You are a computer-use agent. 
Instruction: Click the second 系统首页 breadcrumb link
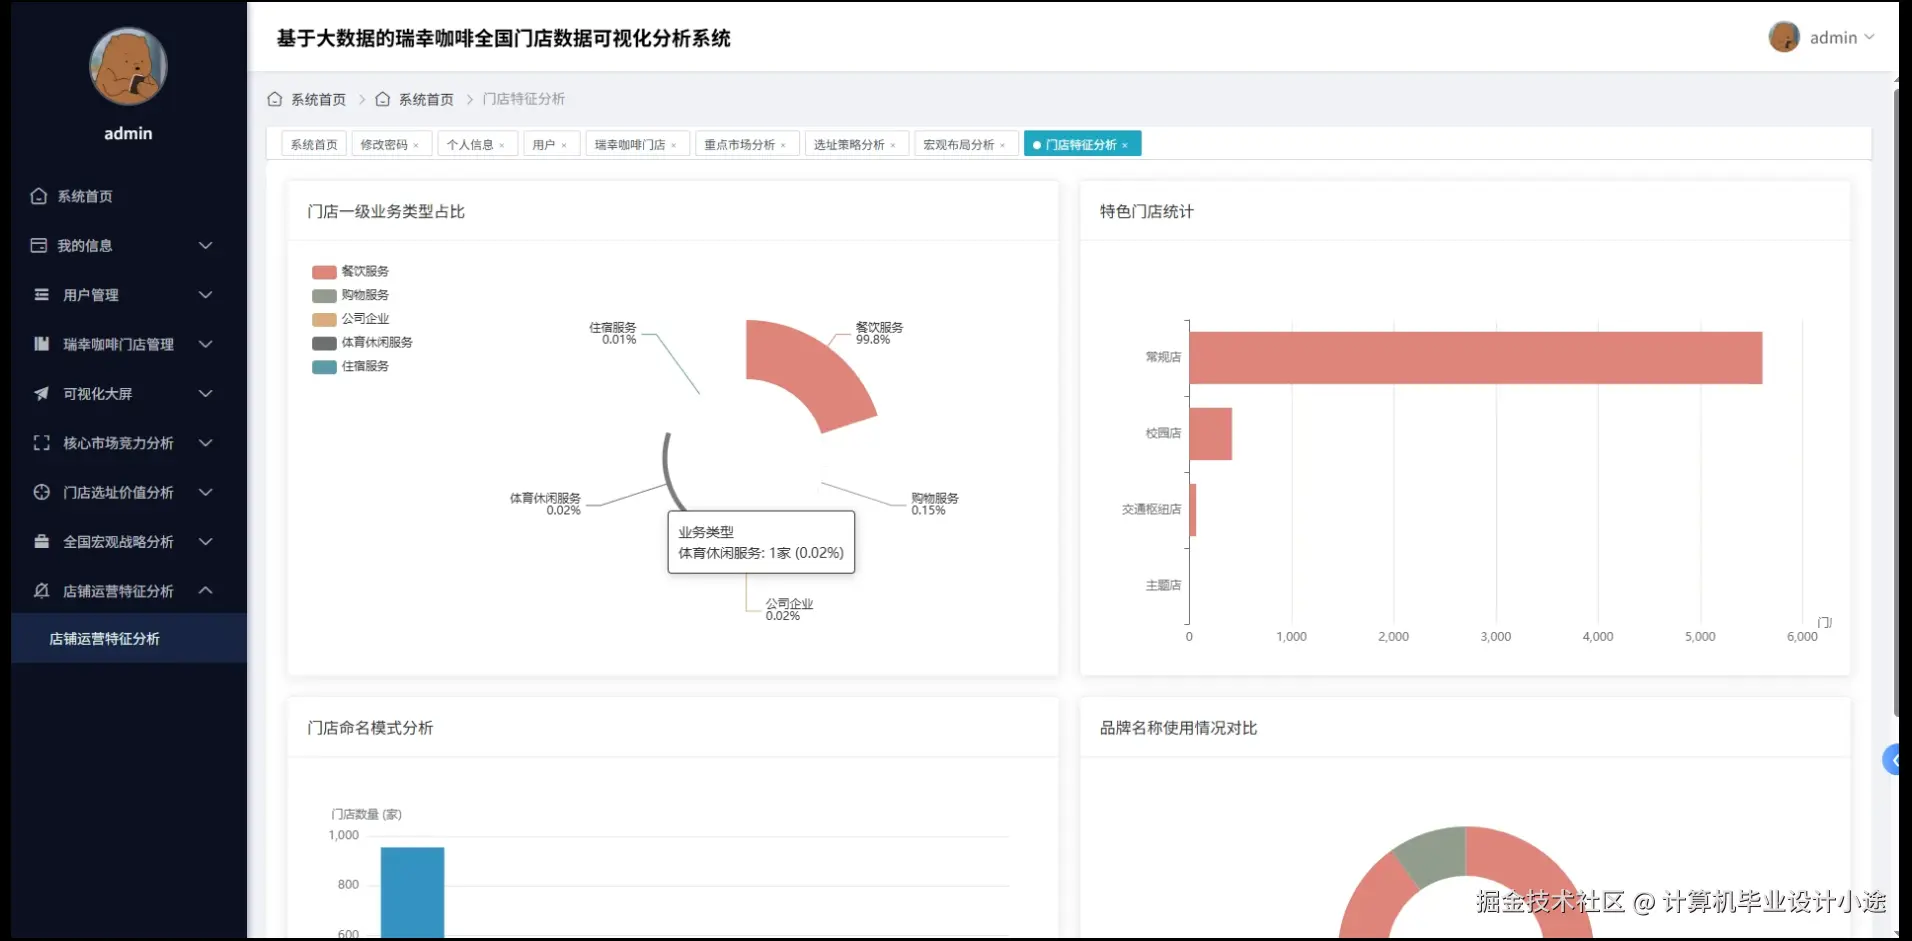tap(426, 99)
